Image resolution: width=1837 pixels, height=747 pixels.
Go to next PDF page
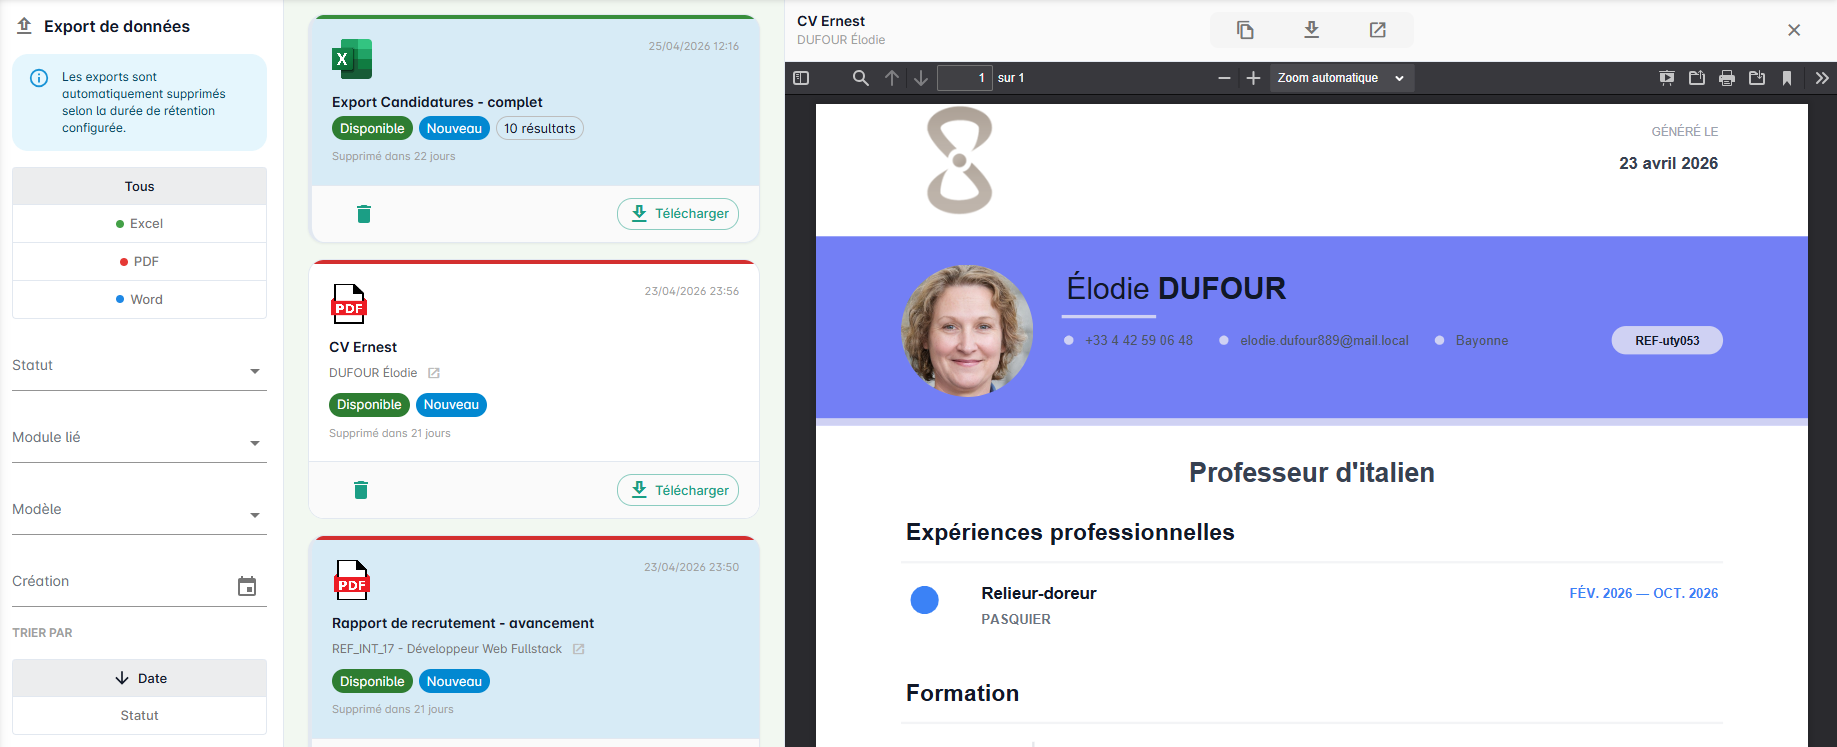coord(921,78)
